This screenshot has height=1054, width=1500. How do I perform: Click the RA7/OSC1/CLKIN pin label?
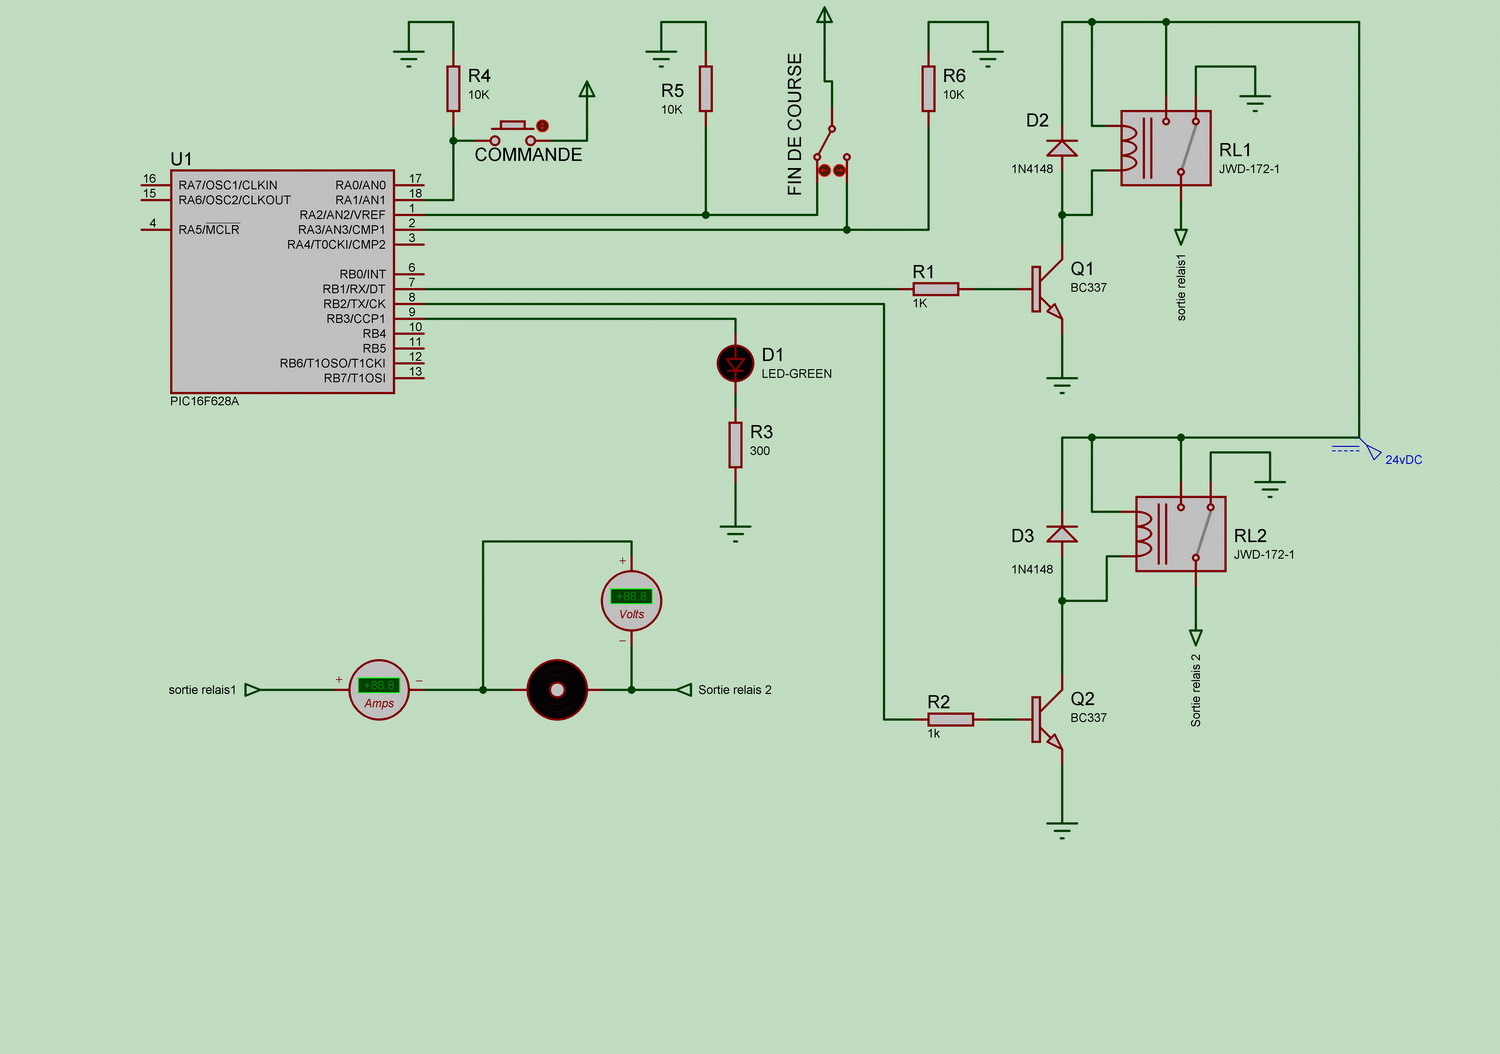(228, 185)
